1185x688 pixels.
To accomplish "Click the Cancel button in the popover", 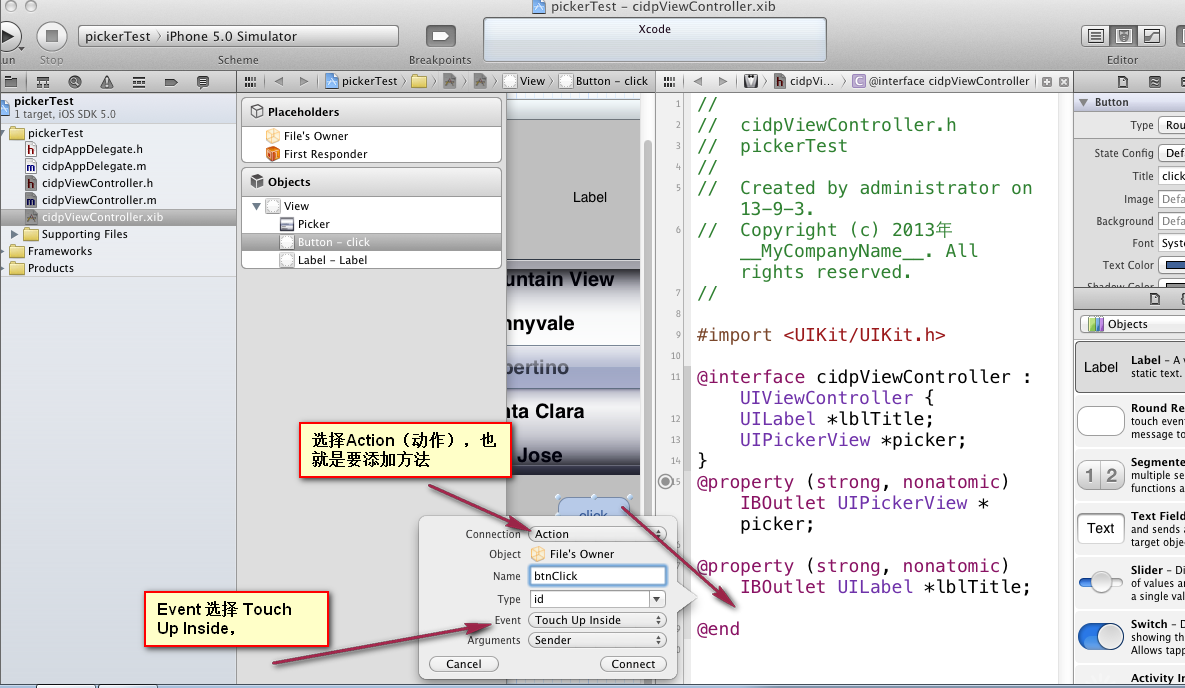I will tap(463, 664).
